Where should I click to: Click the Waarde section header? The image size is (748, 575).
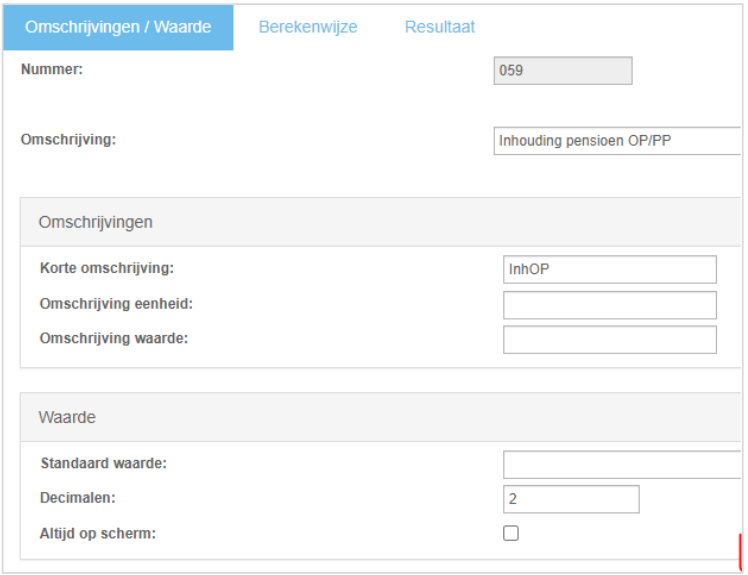pos(381,417)
